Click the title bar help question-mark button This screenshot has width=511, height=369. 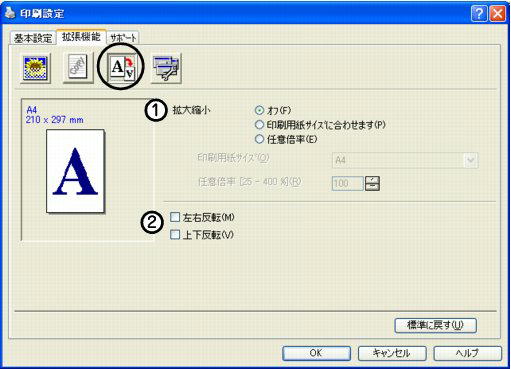[x=479, y=14]
